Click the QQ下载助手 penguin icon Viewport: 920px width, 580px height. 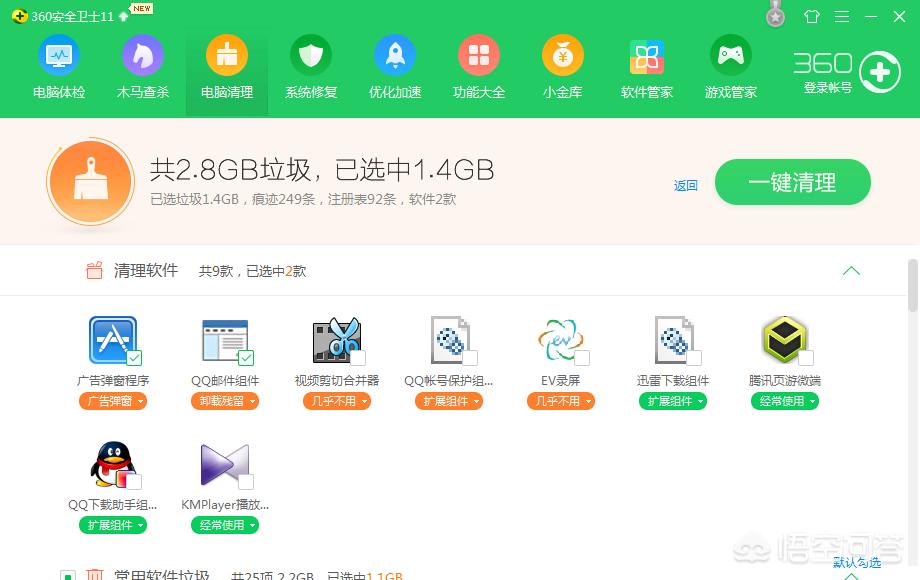[x=113, y=464]
